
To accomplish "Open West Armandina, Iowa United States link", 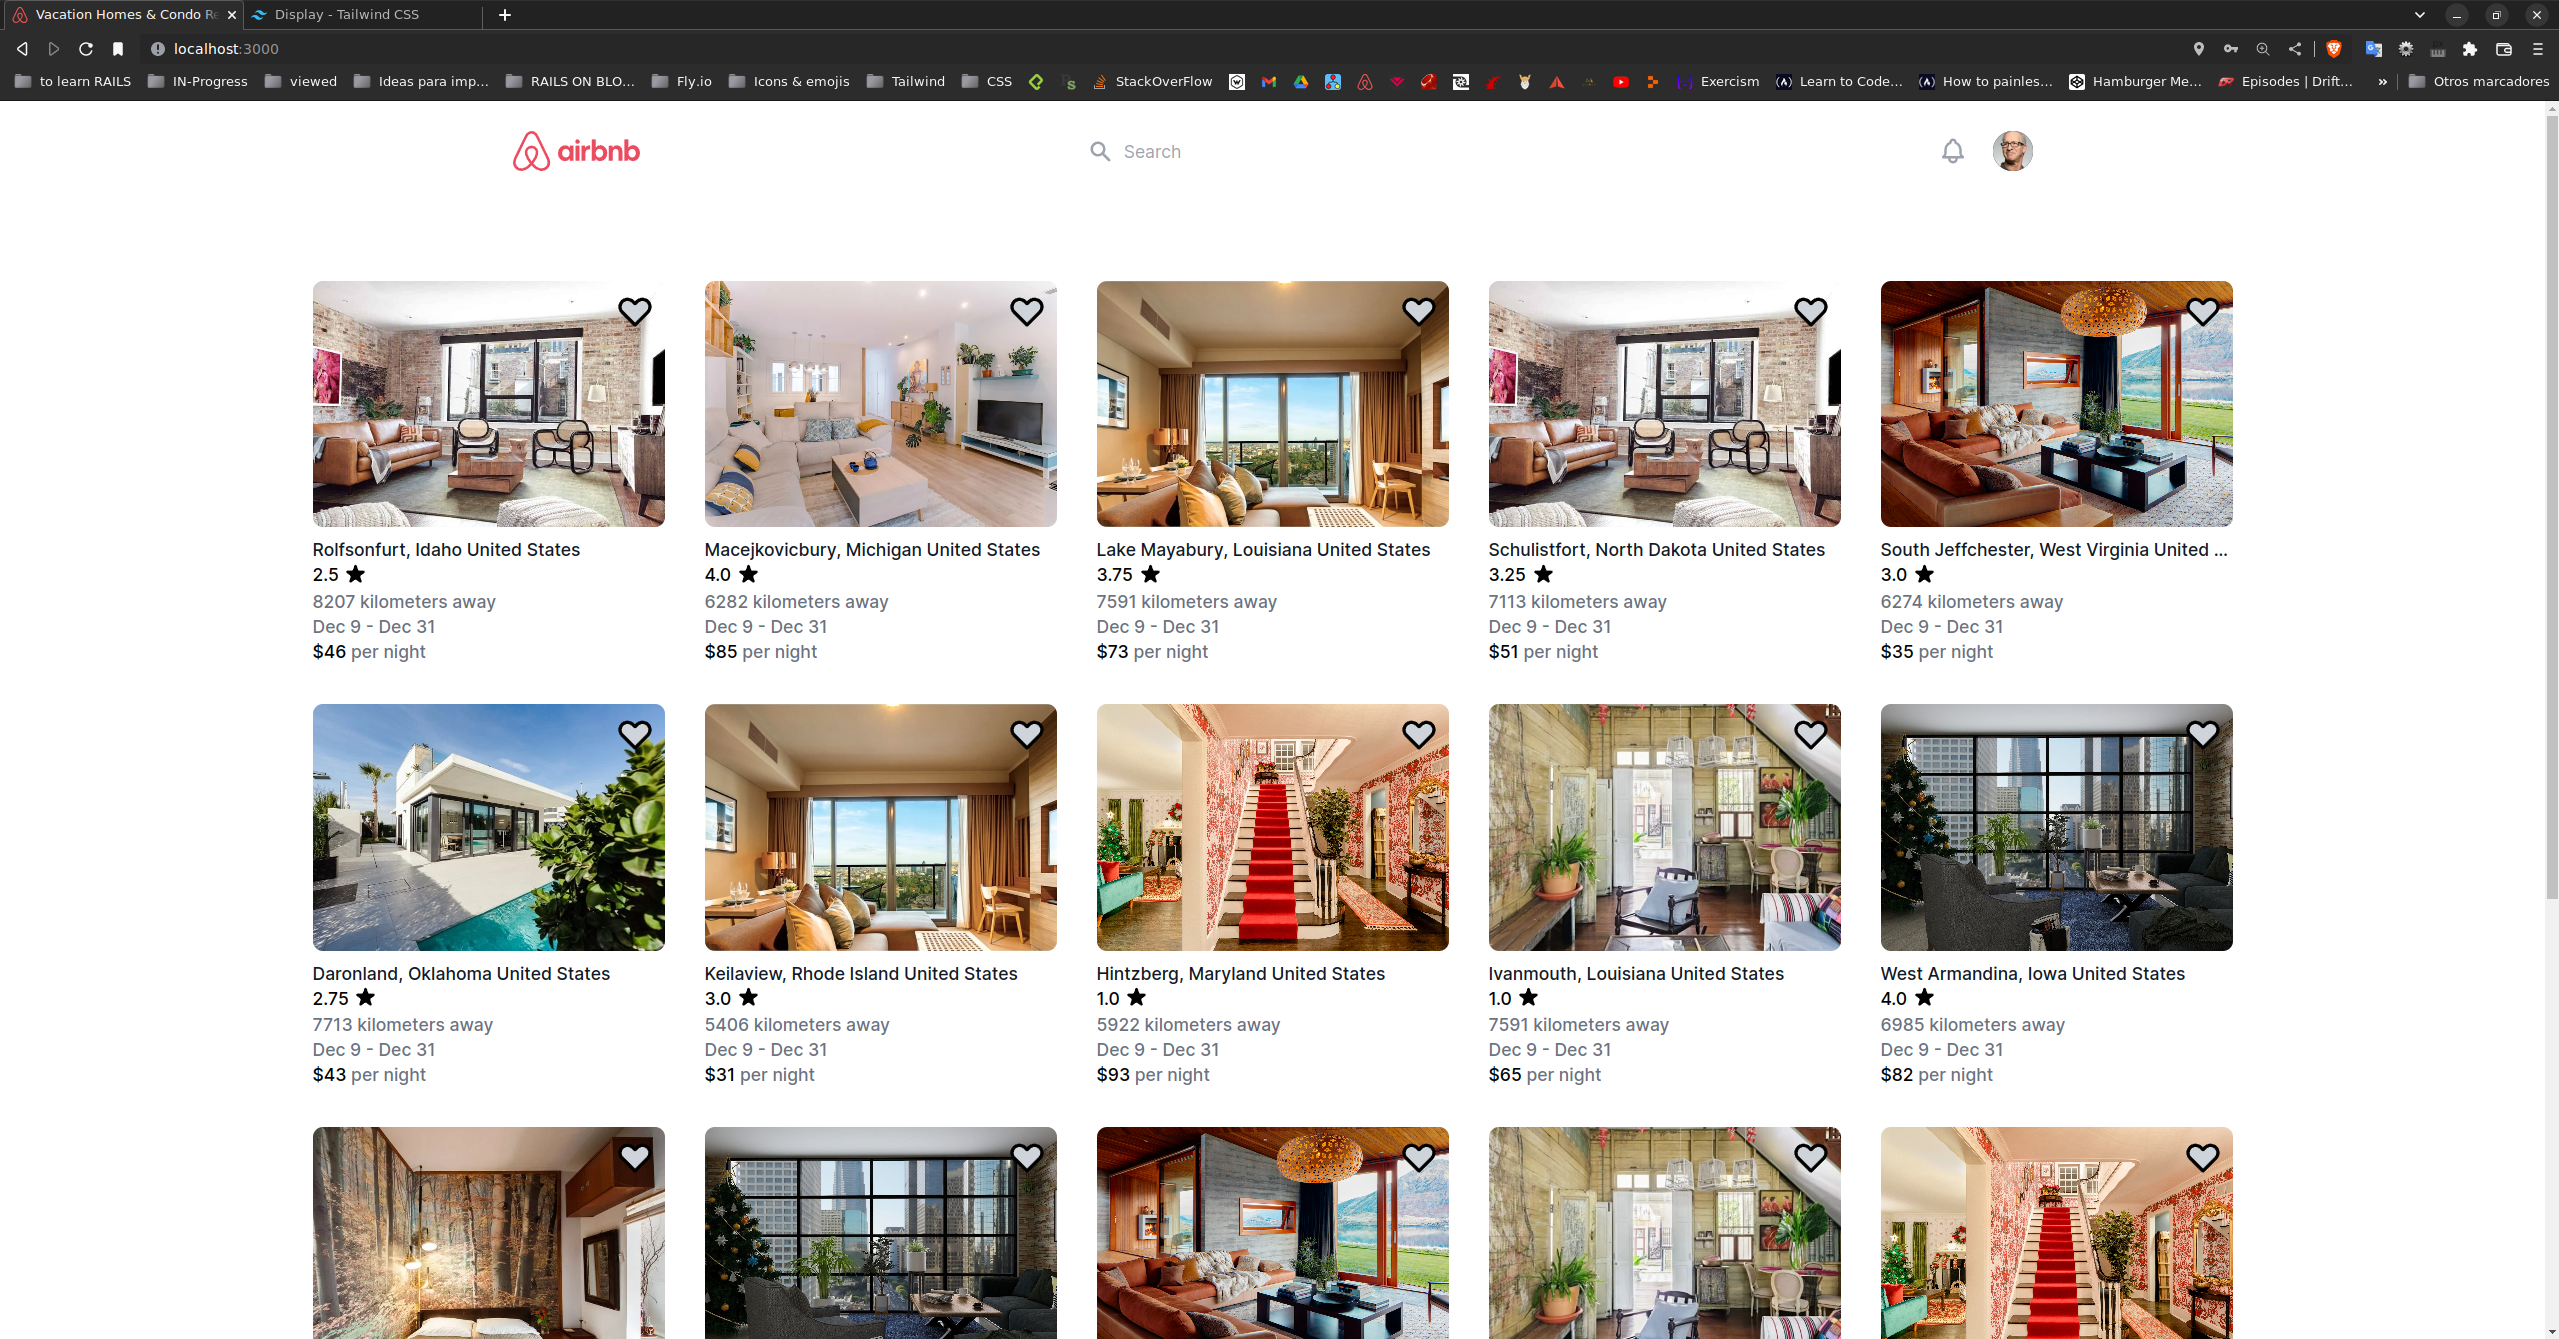I will 2032,974.
